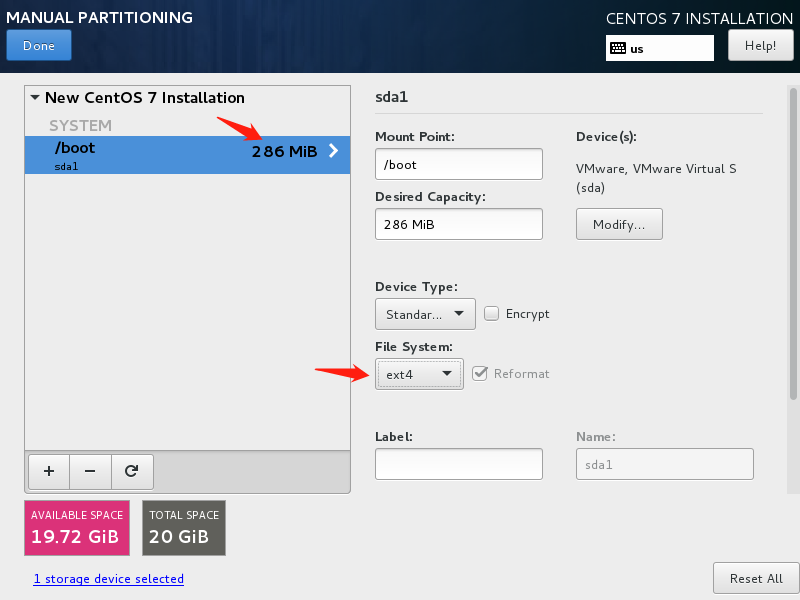Open the ext4 File System dropdown
Image resolution: width=800 pixels, height=600 pixels.
(x=419, y=374)
